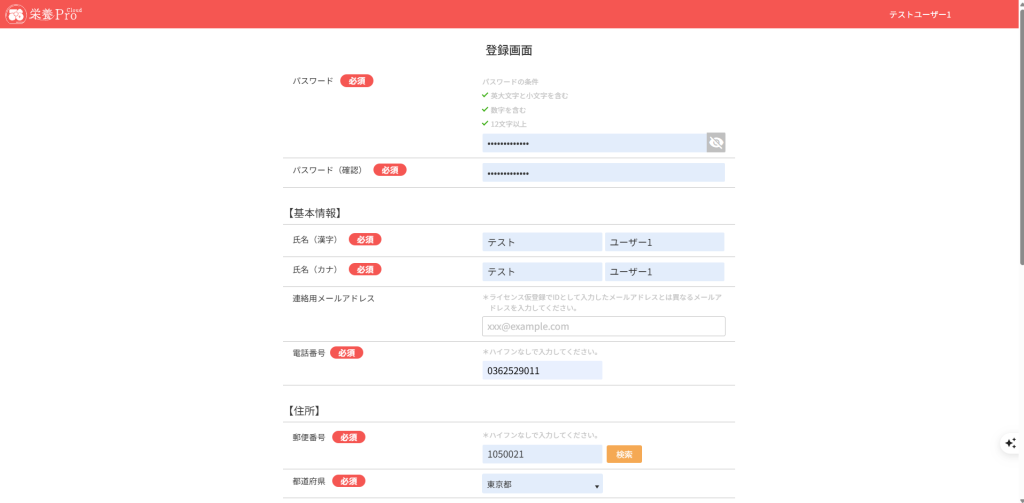This screenshot has height=503, width=1024.
Task: Open the sparkle assistant icon at right edge
Action: click(x=1010, y=443)
